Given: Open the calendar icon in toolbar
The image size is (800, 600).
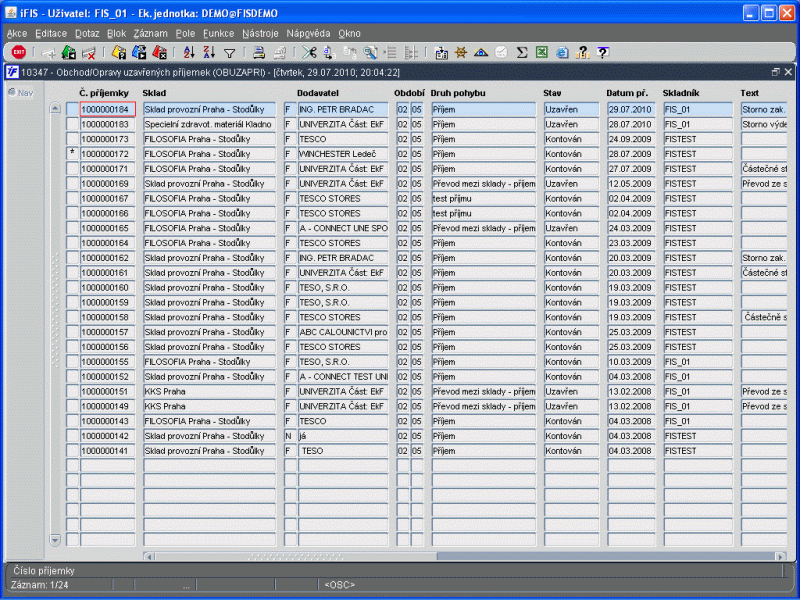Looking at the screenshot, I should coord(441,52).
